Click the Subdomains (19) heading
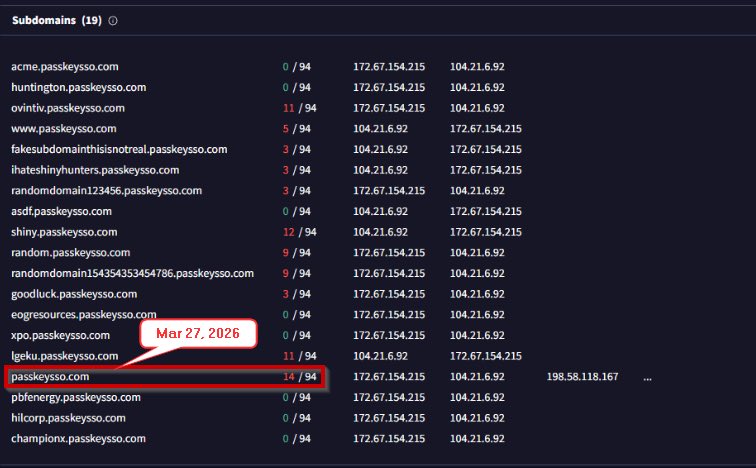This screenshot has width=756, height=468. point(57,20)
